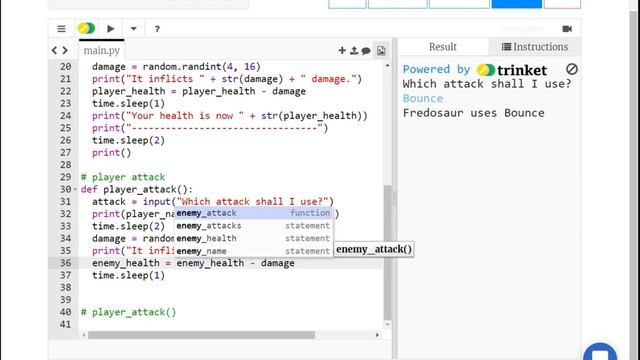Go to previous file with left chevron
This screenshot has height=360, width=640.
(x=55, y=50)
